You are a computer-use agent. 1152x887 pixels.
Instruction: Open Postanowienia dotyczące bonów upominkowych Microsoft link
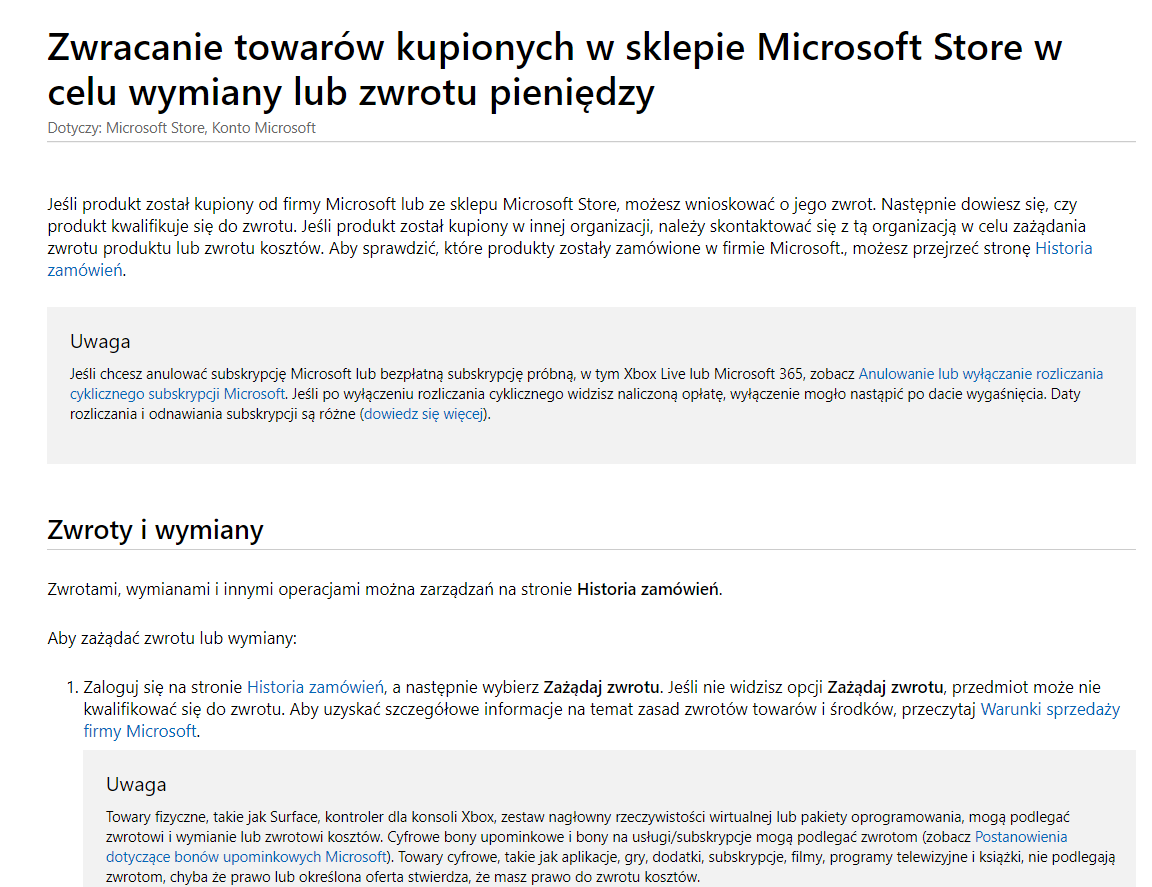coord(1020,837)
